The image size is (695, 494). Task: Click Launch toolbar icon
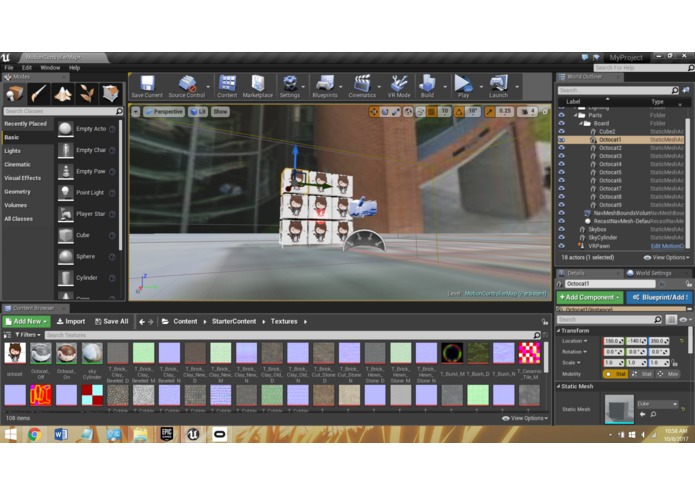pos(499,86)
